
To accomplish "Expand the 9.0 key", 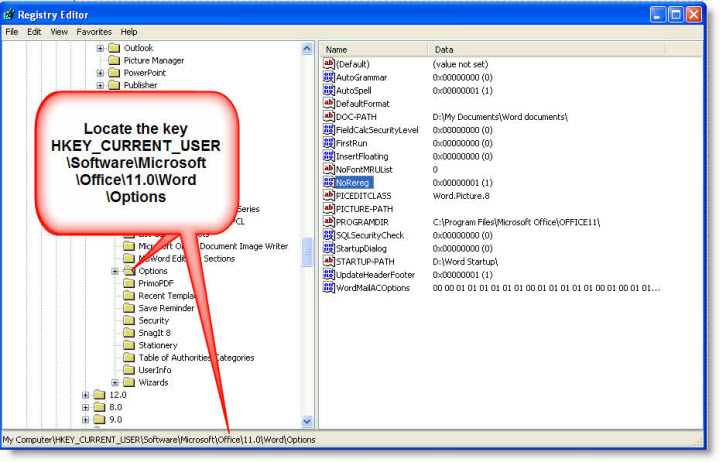I will 85,420.
